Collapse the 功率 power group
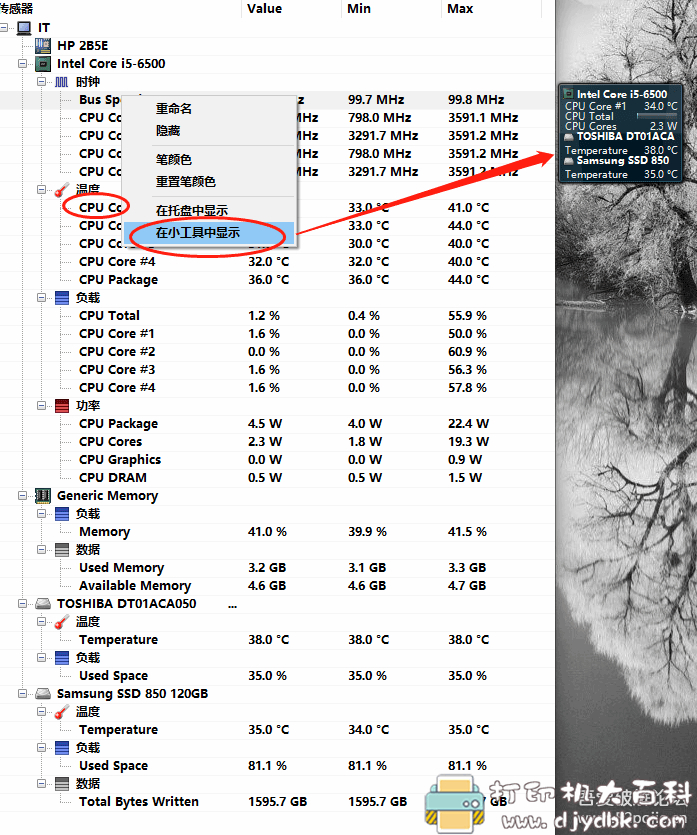 click(x=42, y=406)
